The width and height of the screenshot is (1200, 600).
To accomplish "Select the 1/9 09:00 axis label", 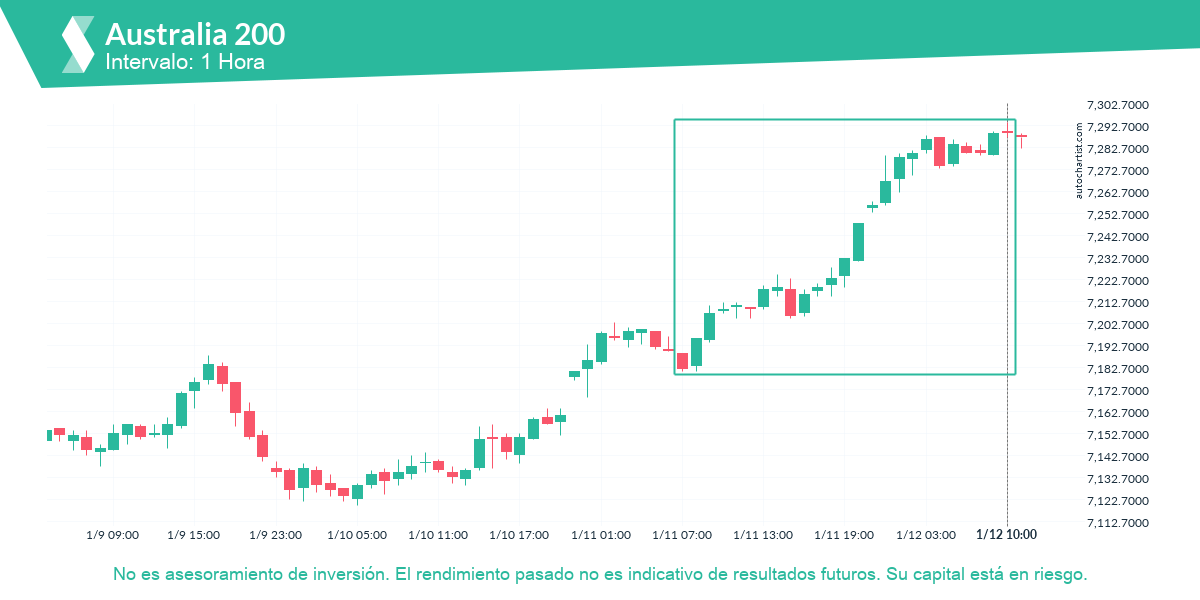I will (112, 535).
